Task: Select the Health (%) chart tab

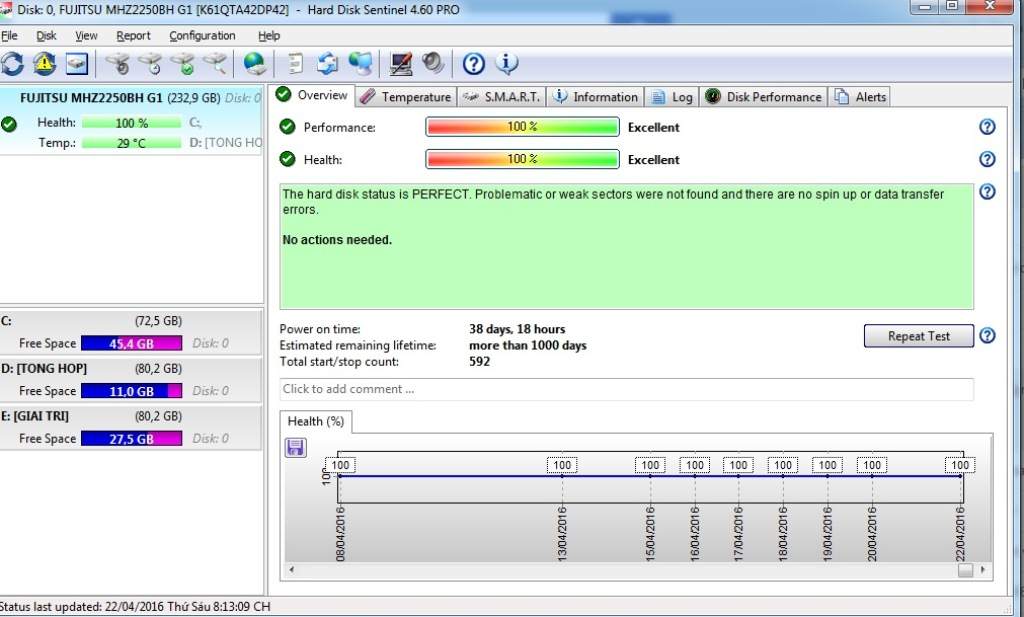Action: point(315,422)
